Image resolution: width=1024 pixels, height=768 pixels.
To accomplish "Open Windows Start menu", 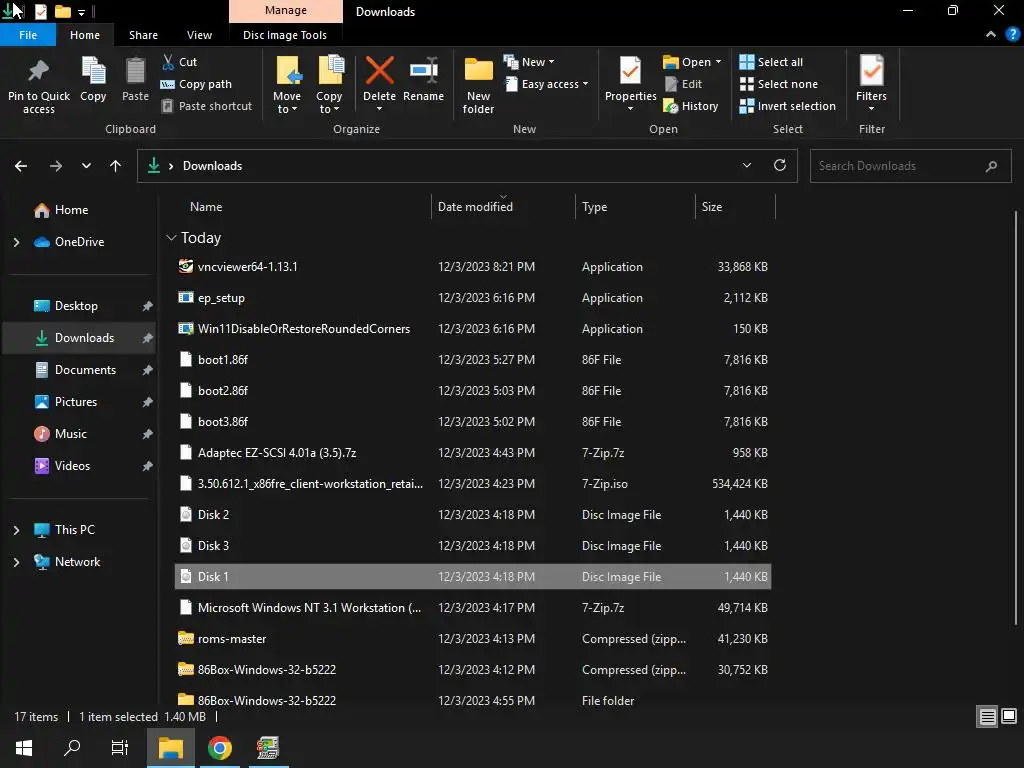I will pyautogui.click(x=24, y=748).
